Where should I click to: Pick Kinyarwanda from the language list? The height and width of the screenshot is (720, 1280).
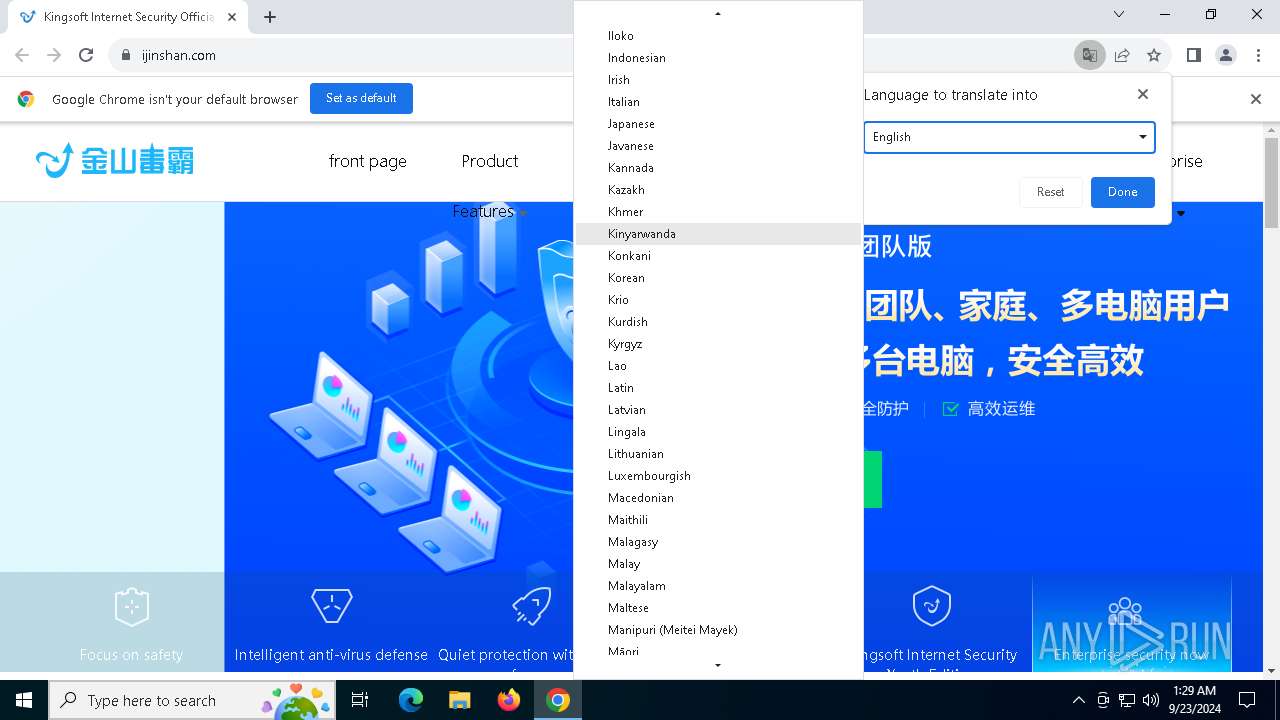coord(718,234)
